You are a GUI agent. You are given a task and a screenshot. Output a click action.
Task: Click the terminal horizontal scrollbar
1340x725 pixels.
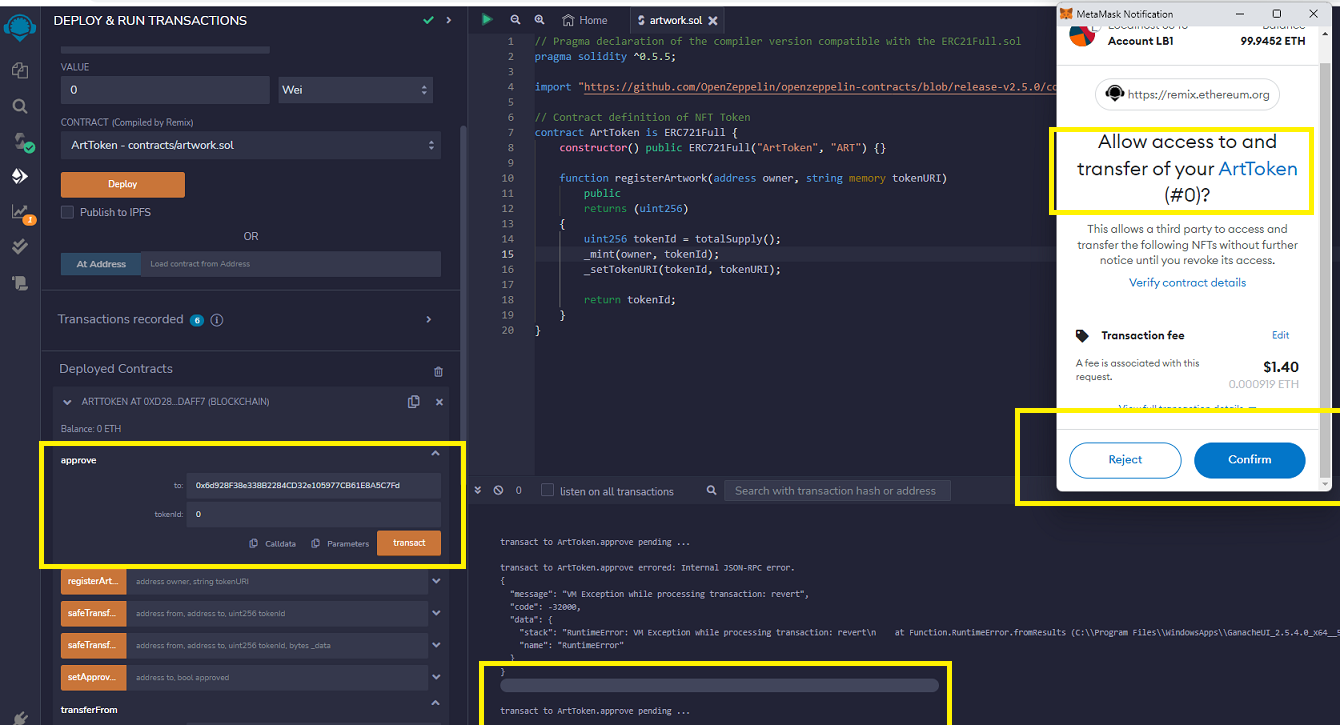tap(719, 686)
